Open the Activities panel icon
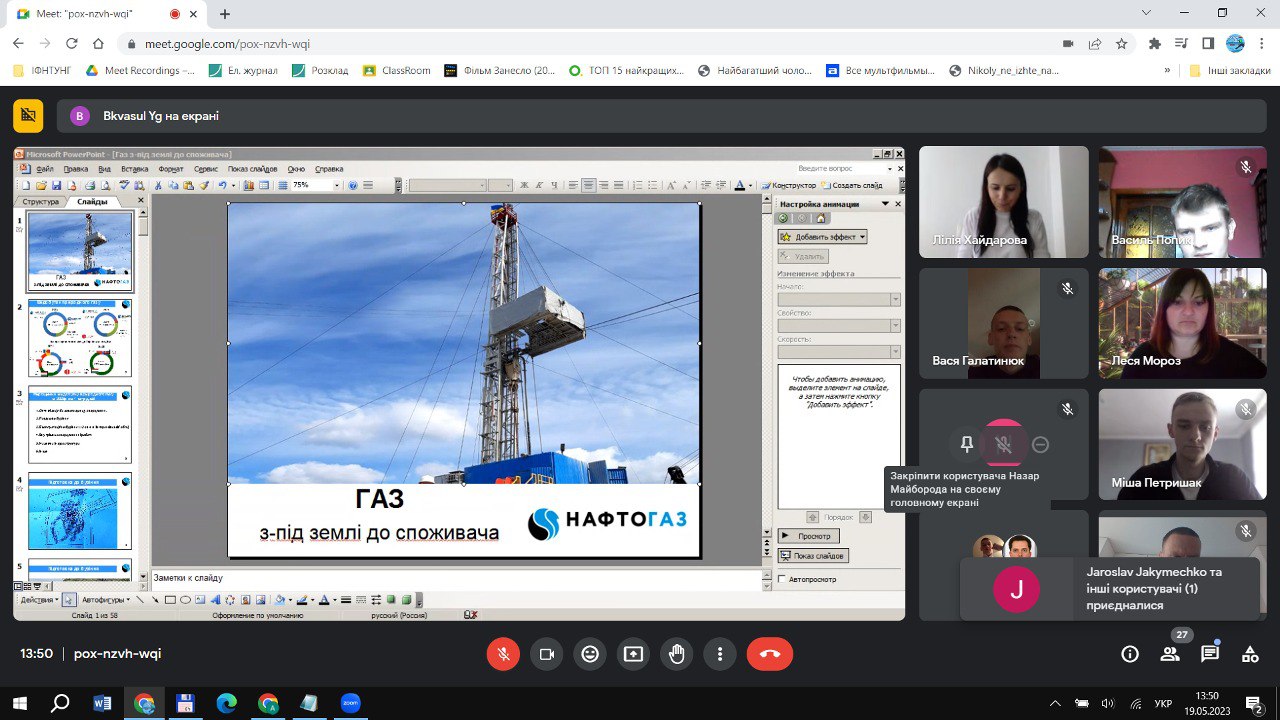Image resolution: width=1280 pixels, height=720 pixels. point(1250,654)
